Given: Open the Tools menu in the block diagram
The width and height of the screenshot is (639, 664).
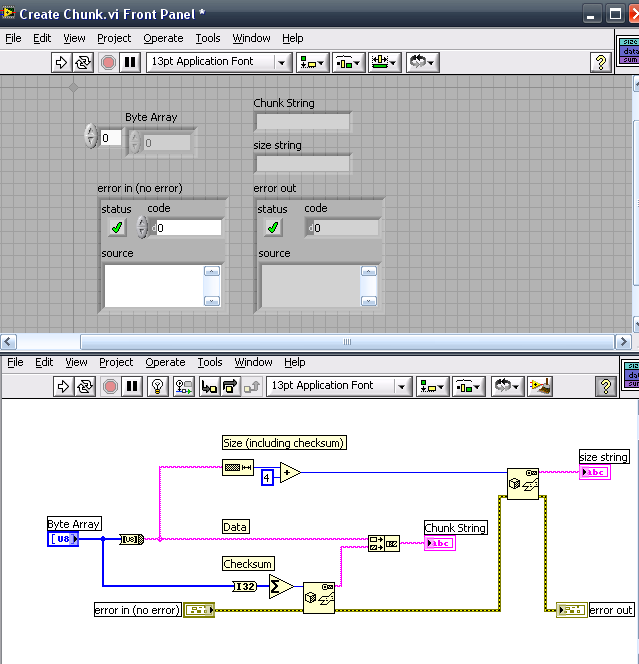Looking at the screenshot, I should point(210,362).
